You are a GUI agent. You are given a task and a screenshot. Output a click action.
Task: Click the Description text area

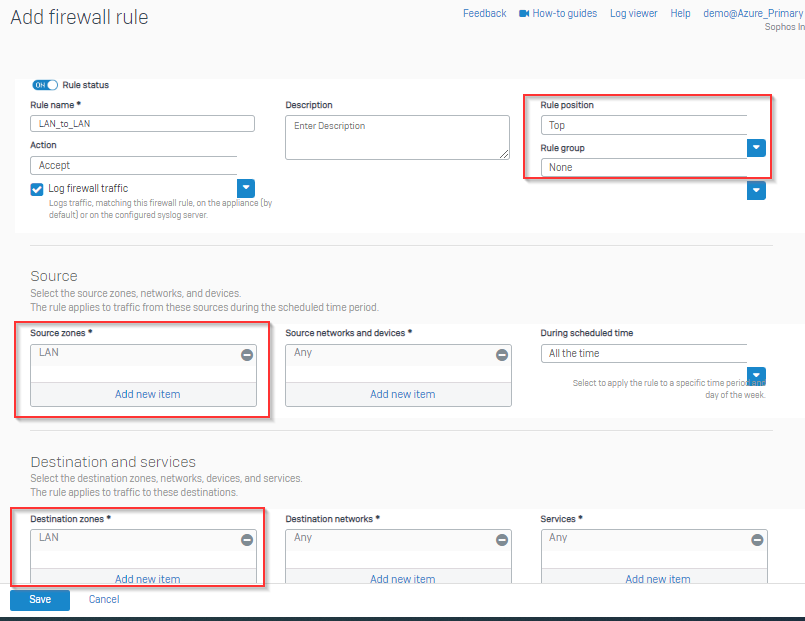397,138
